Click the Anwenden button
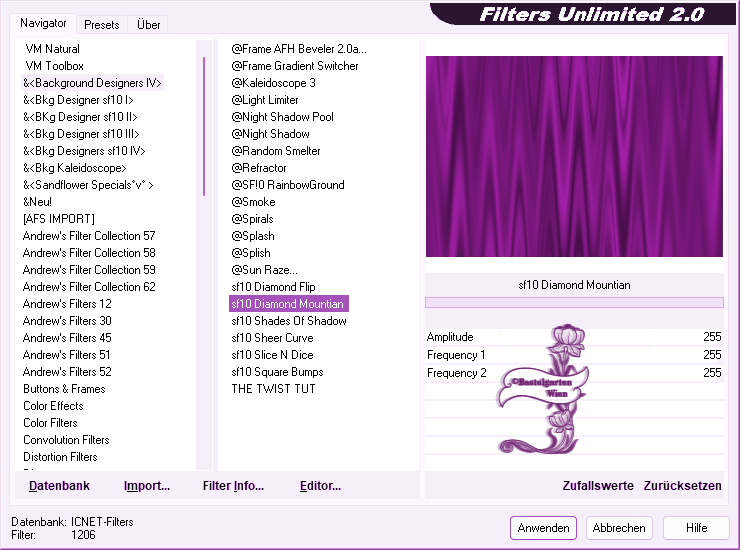Viewport: 740px width, 550px height. coord(543,528)
